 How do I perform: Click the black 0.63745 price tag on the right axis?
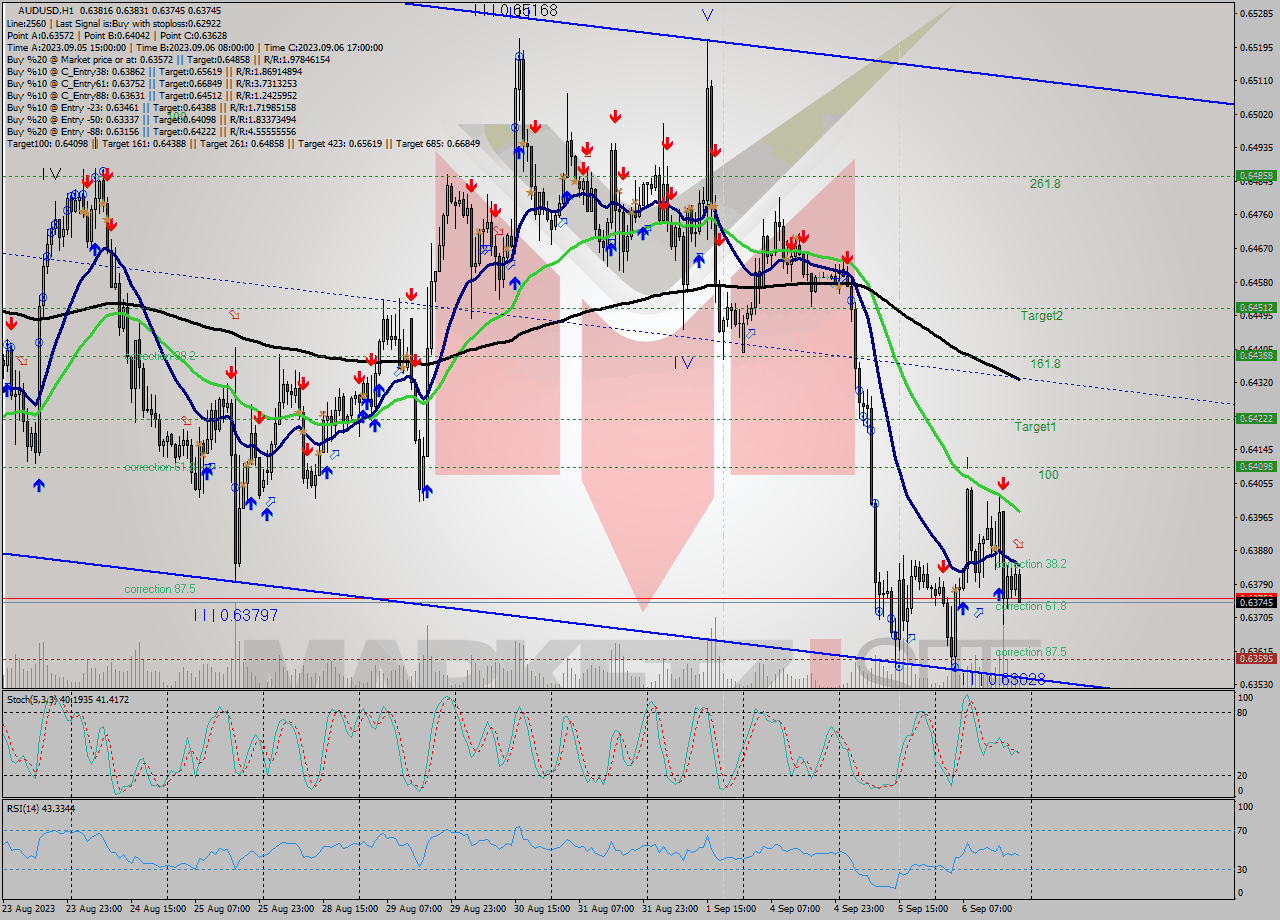(x=1257, y=600)
